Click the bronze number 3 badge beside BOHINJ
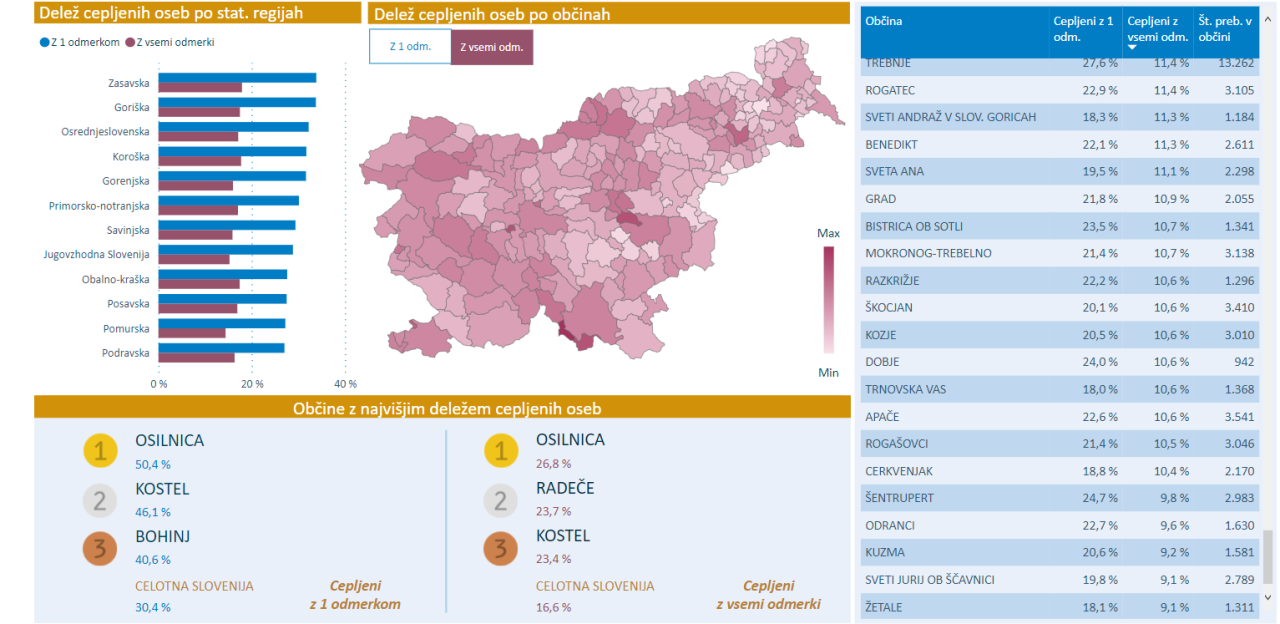The height and width of the screenshot is (624, 1280). point(100,548)
